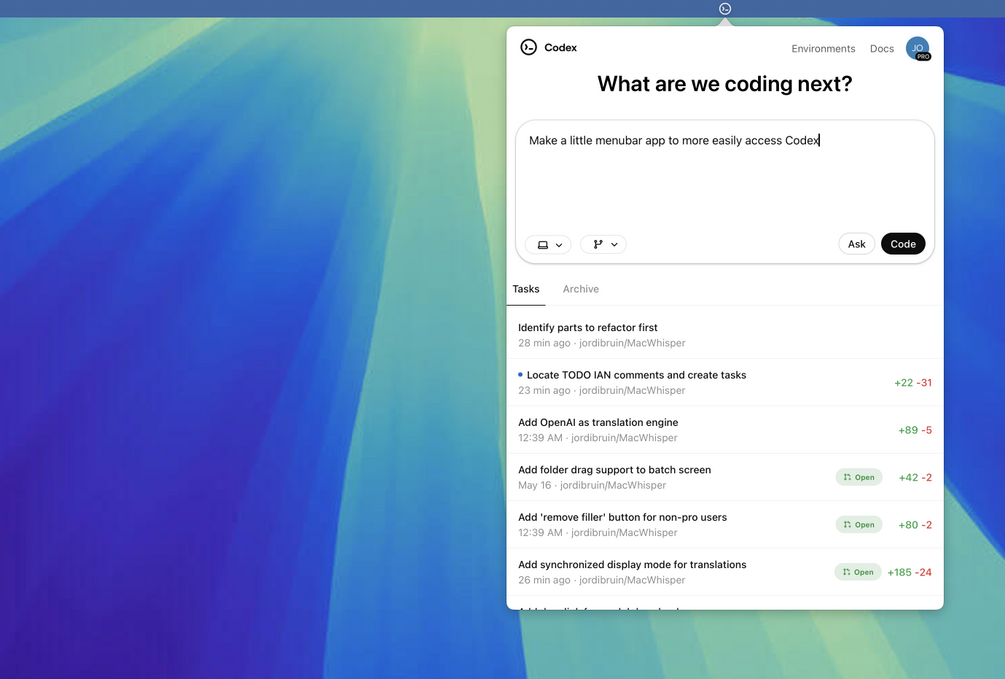Click the Ask button
The height and width of the screenshot is (679, 1005).
(x=856, y=244)
